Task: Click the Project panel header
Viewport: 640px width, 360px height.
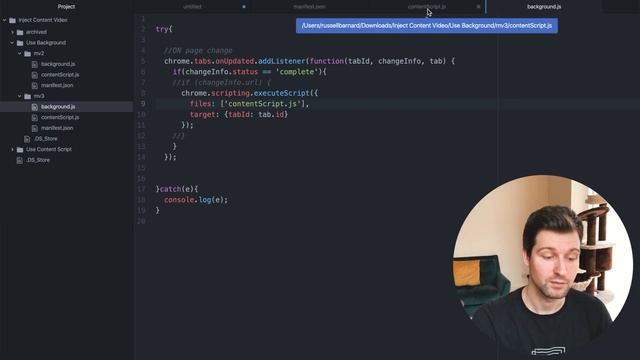Action: tap(66, 7)
